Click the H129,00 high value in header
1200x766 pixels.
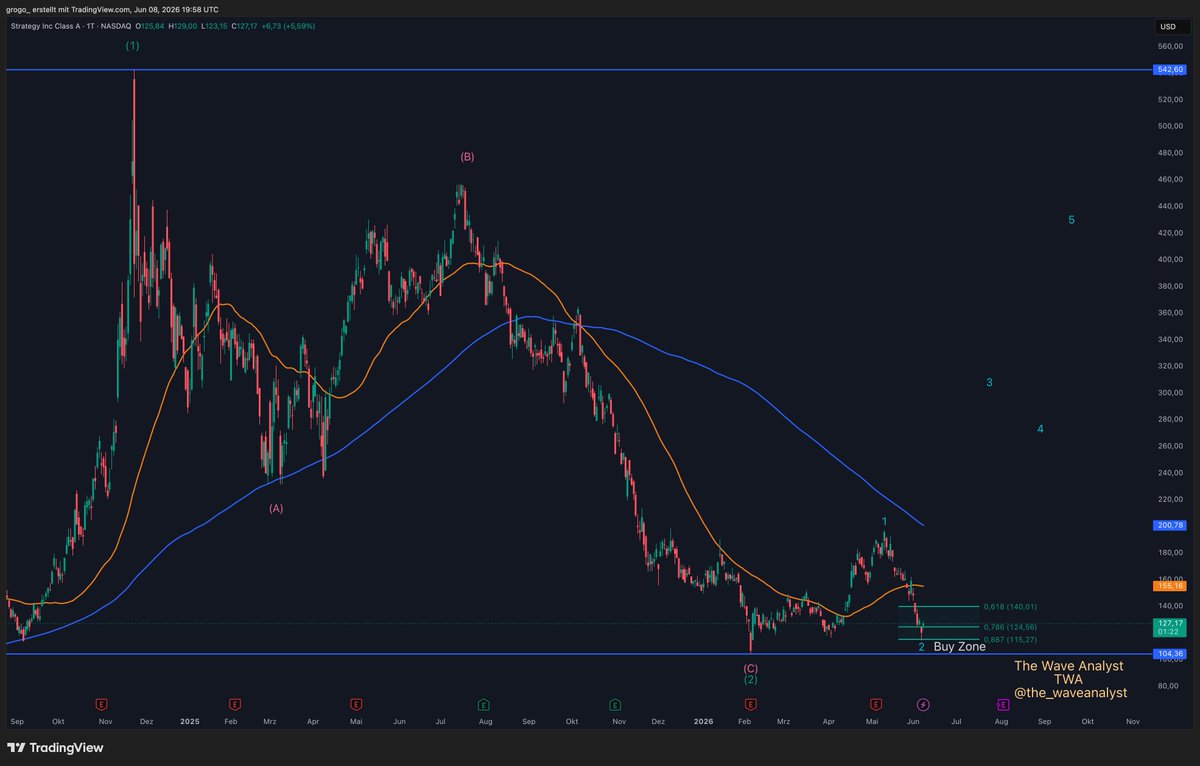click(183, 26)
